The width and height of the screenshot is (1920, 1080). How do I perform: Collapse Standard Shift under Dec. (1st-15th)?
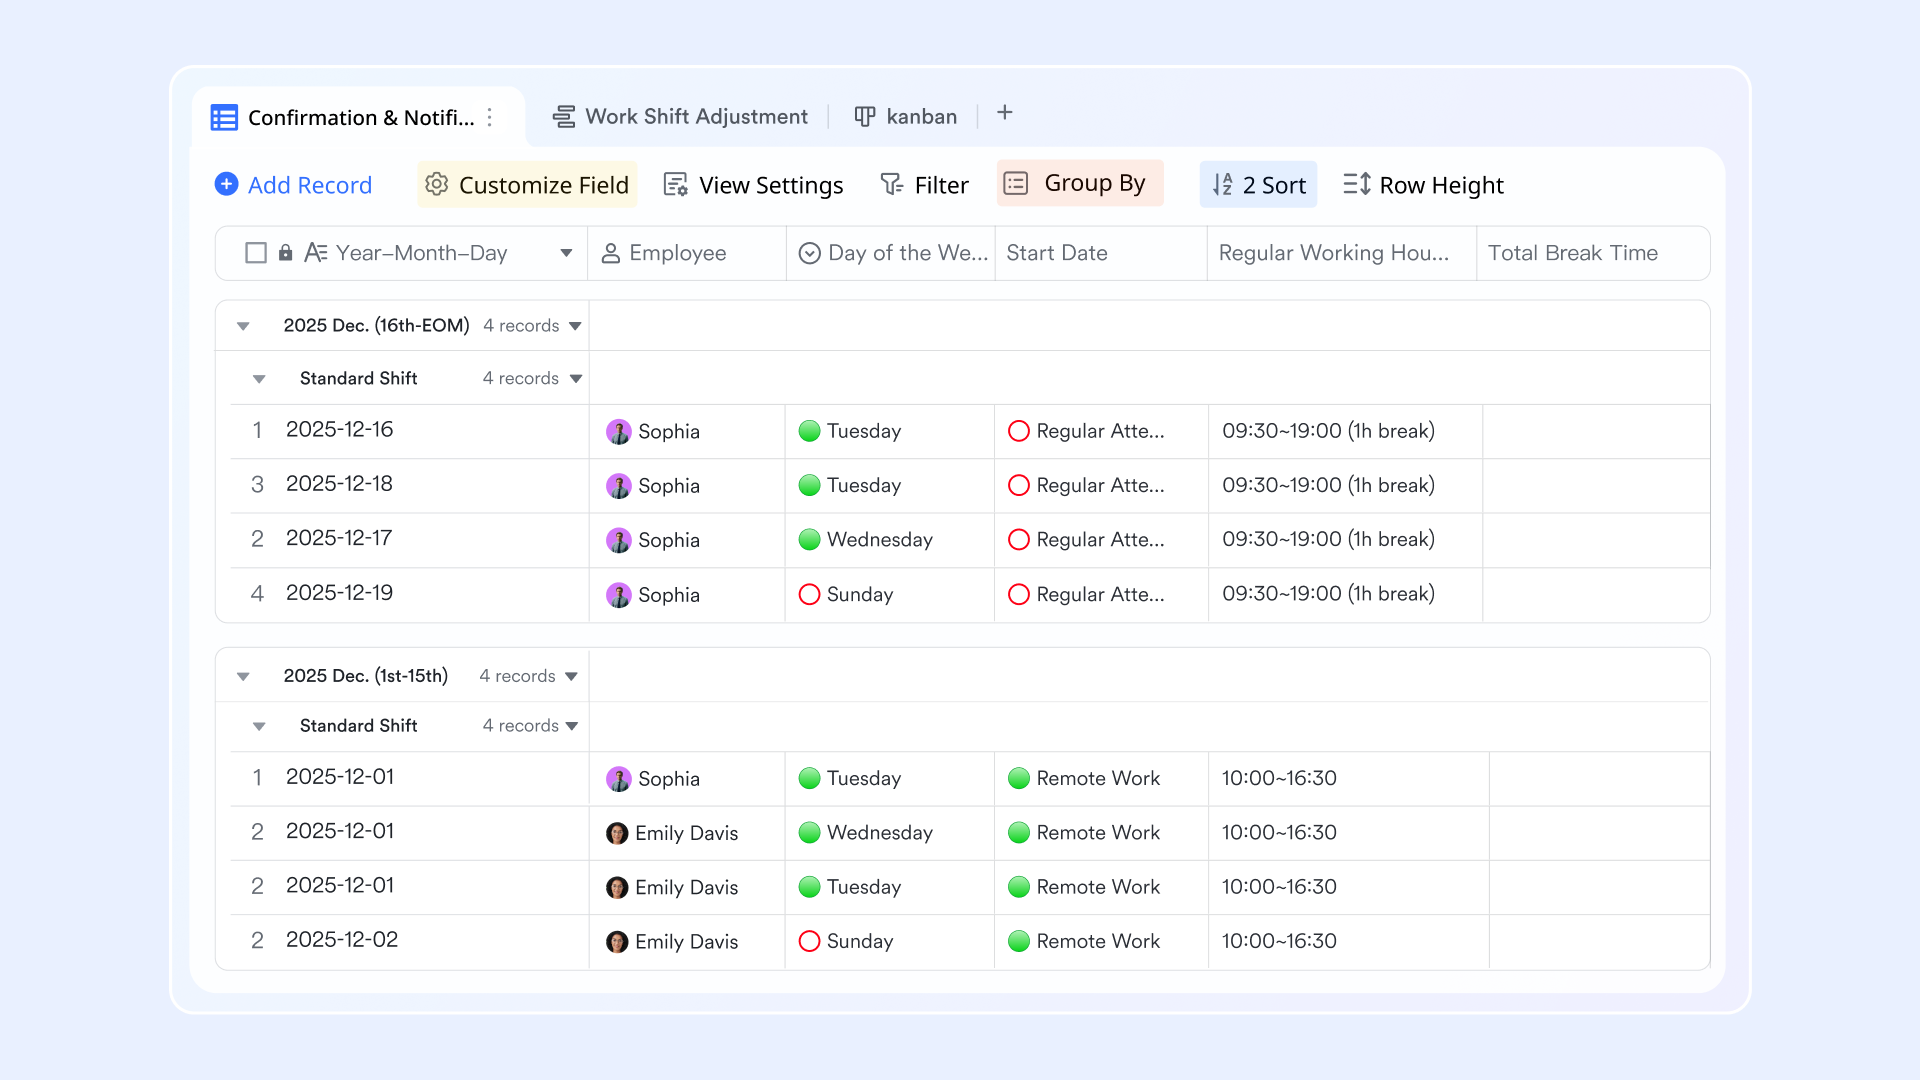pyautogui.click(x=259, y=726)
